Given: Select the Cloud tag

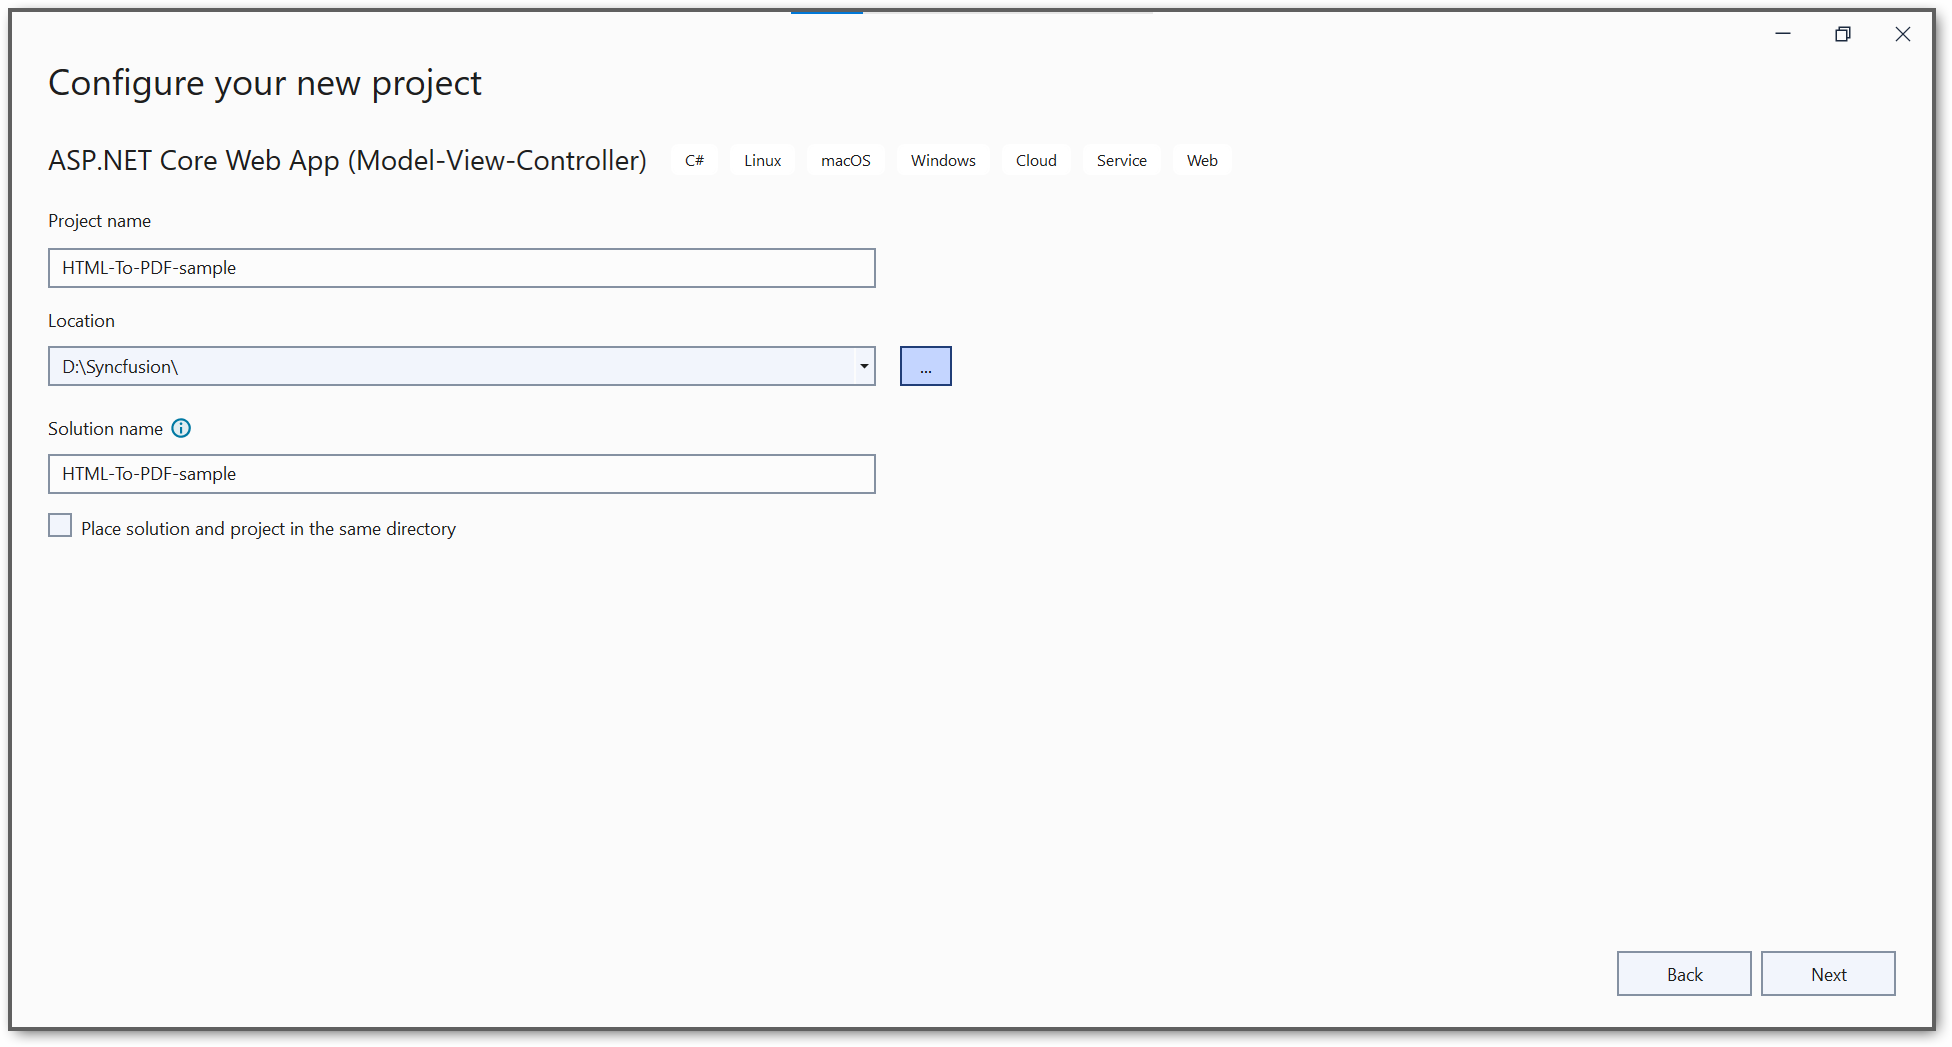Looking at the screenshot, I should pos(1036,161).
